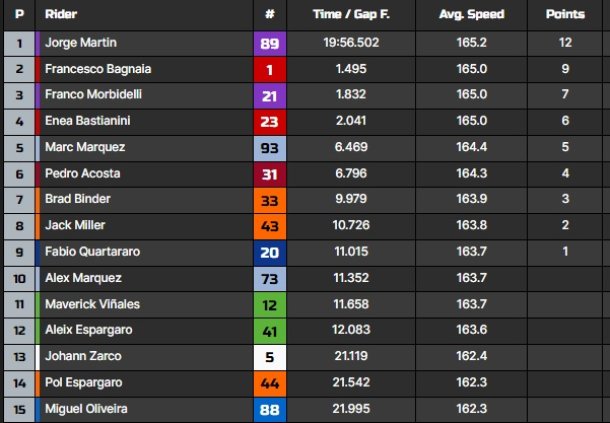
Task: Click the red number 1 badge
Action: point(270,70)
